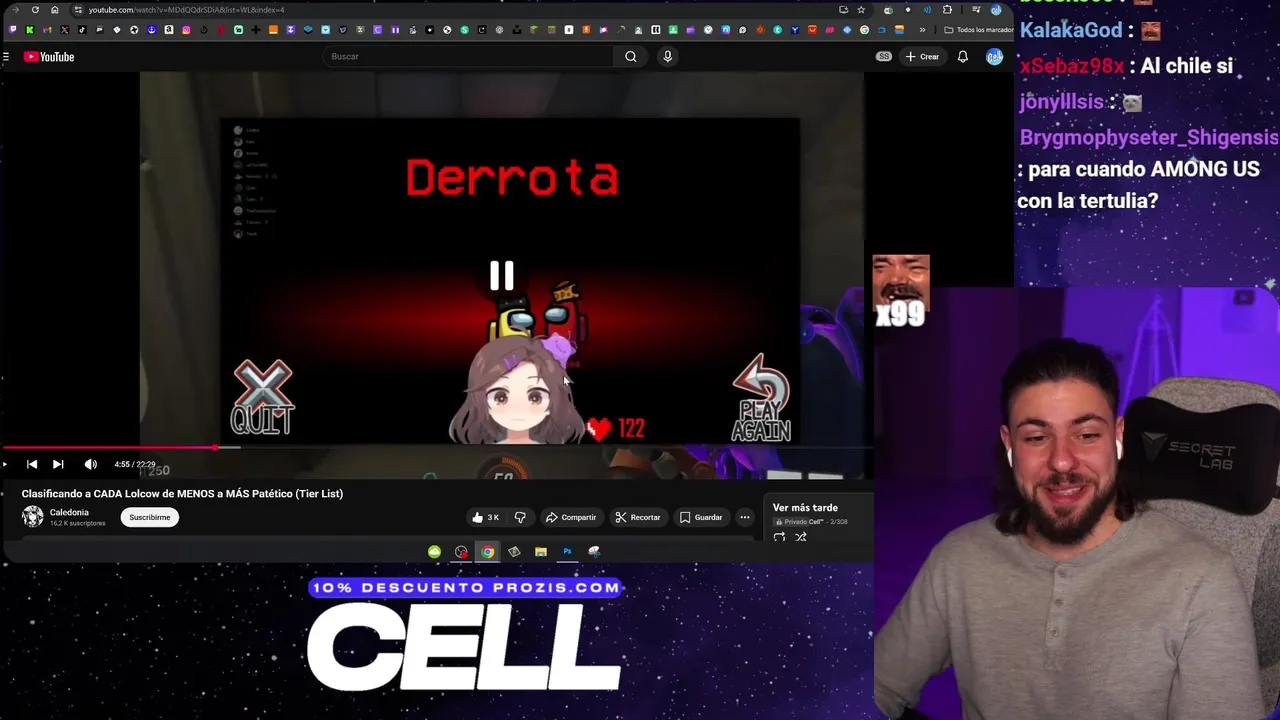The image size is (1280, 720).
Task: Toggle playlist shuffle in Ver más tarde
Action: [x=801, y=537]
